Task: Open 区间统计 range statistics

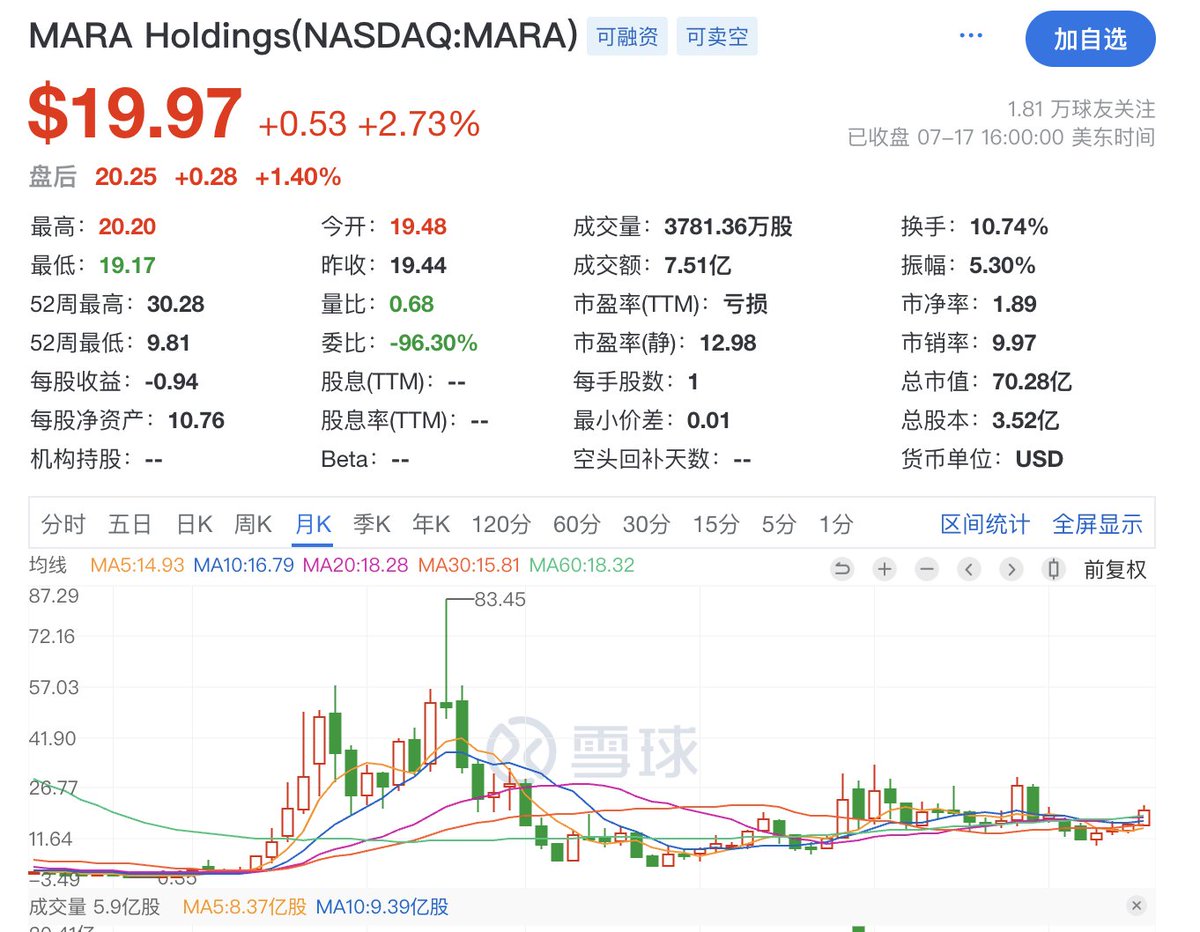Action: (x=985, y=524)
